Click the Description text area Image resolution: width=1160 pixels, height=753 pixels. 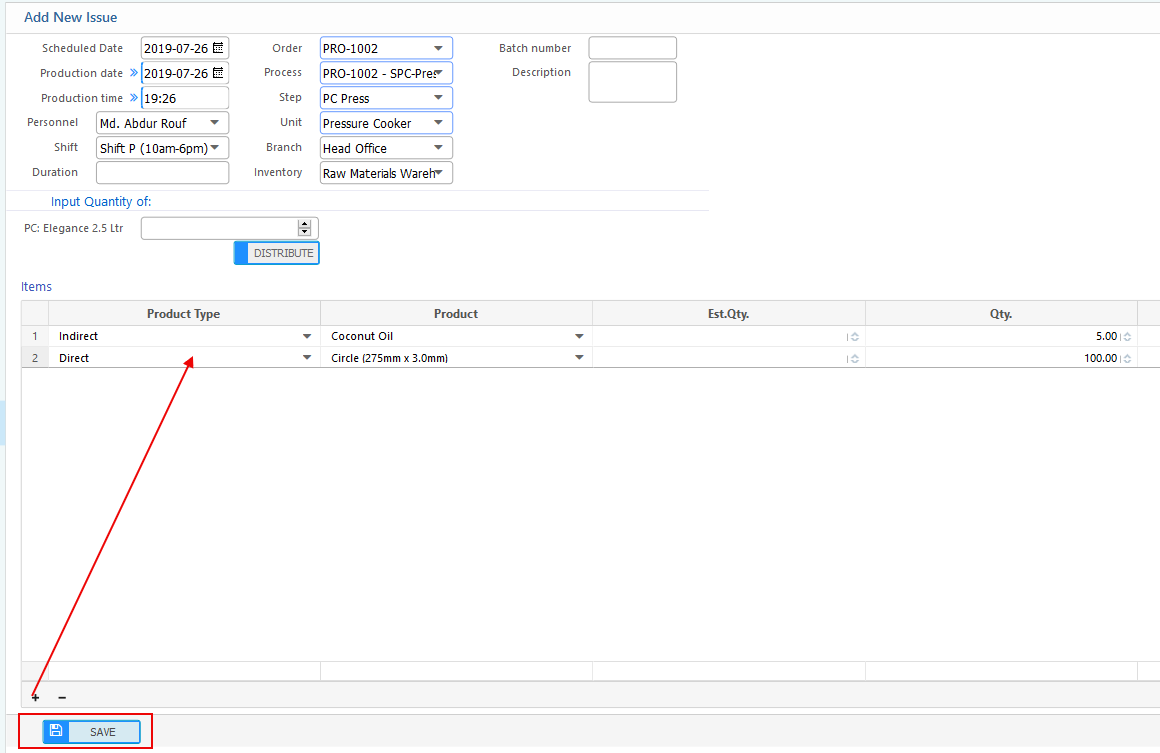632,82
